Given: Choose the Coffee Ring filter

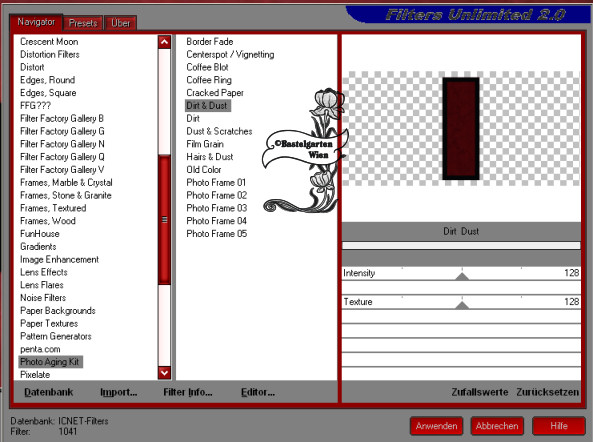Looking at the screenshot, I should click(209, 80).
